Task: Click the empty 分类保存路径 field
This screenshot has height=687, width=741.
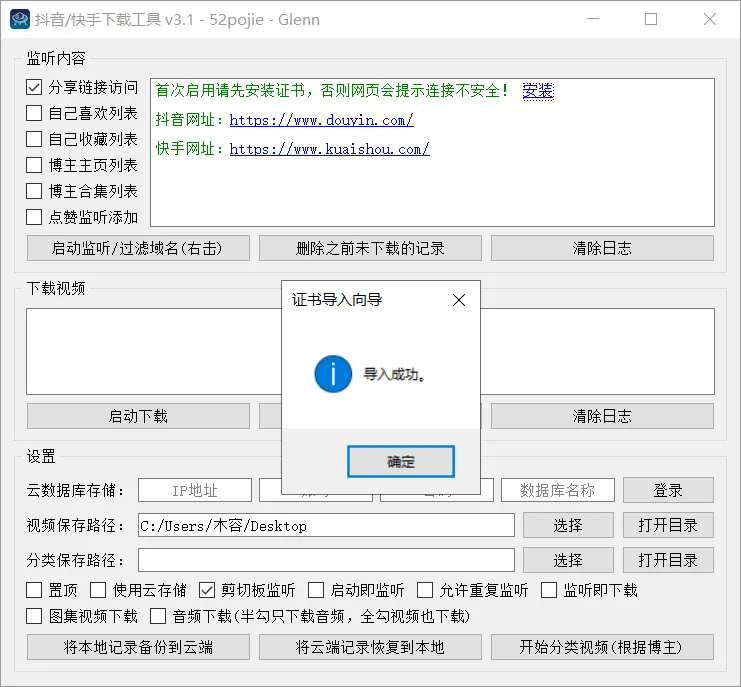Action: click(x=326, y=560)
